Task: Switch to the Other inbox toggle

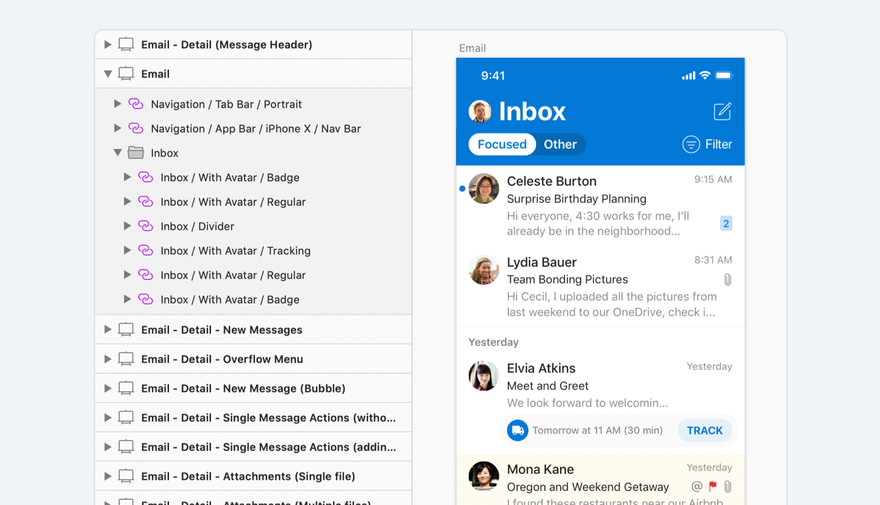Action: tap(560, 144)
